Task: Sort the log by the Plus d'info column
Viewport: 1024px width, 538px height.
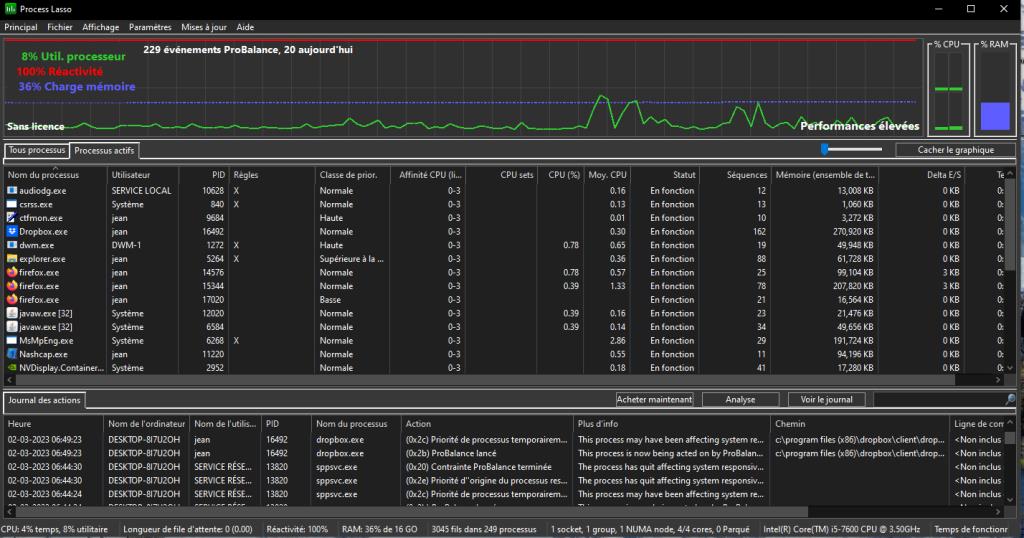Action: [x=672, y=424]
